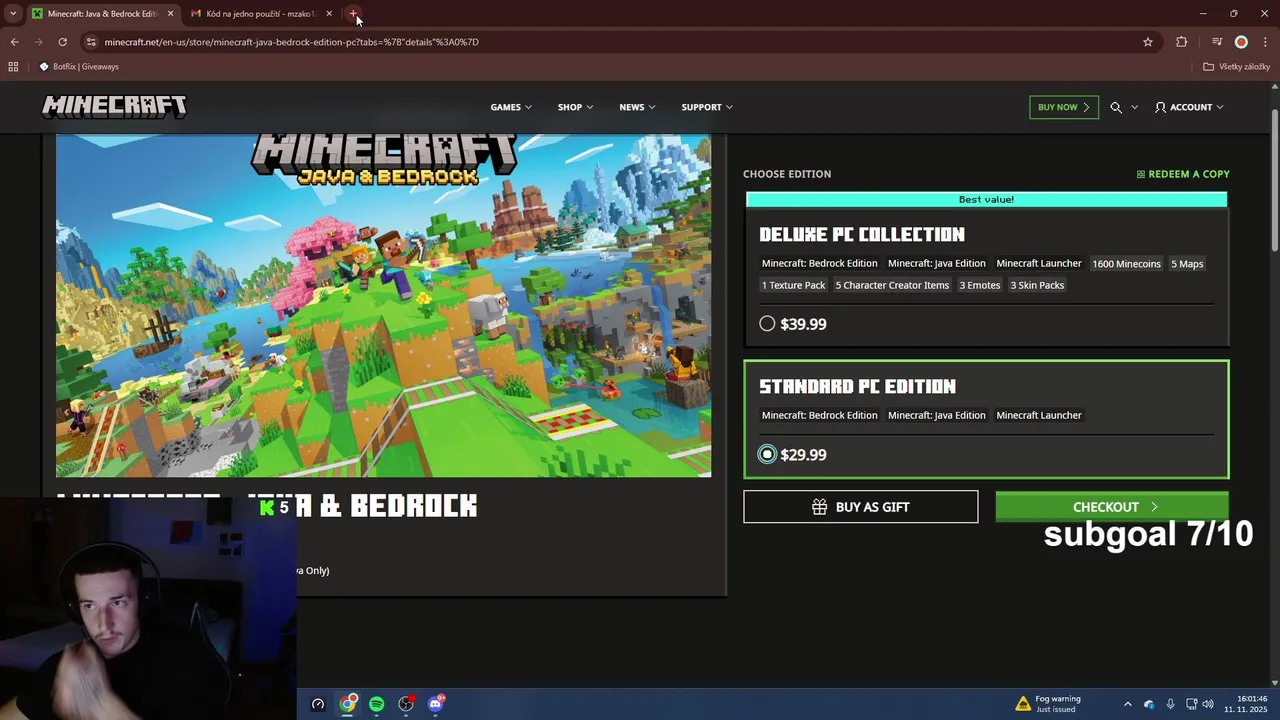Click the Chrome profile avatar
The height and width of the screenshot is (720, 1280).
1241,42
